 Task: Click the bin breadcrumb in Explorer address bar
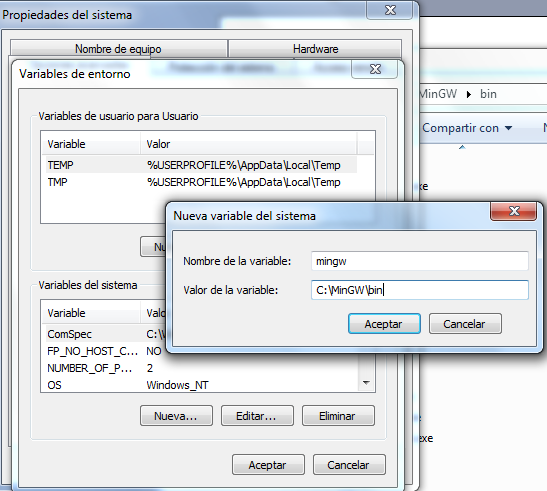(488, 94)
